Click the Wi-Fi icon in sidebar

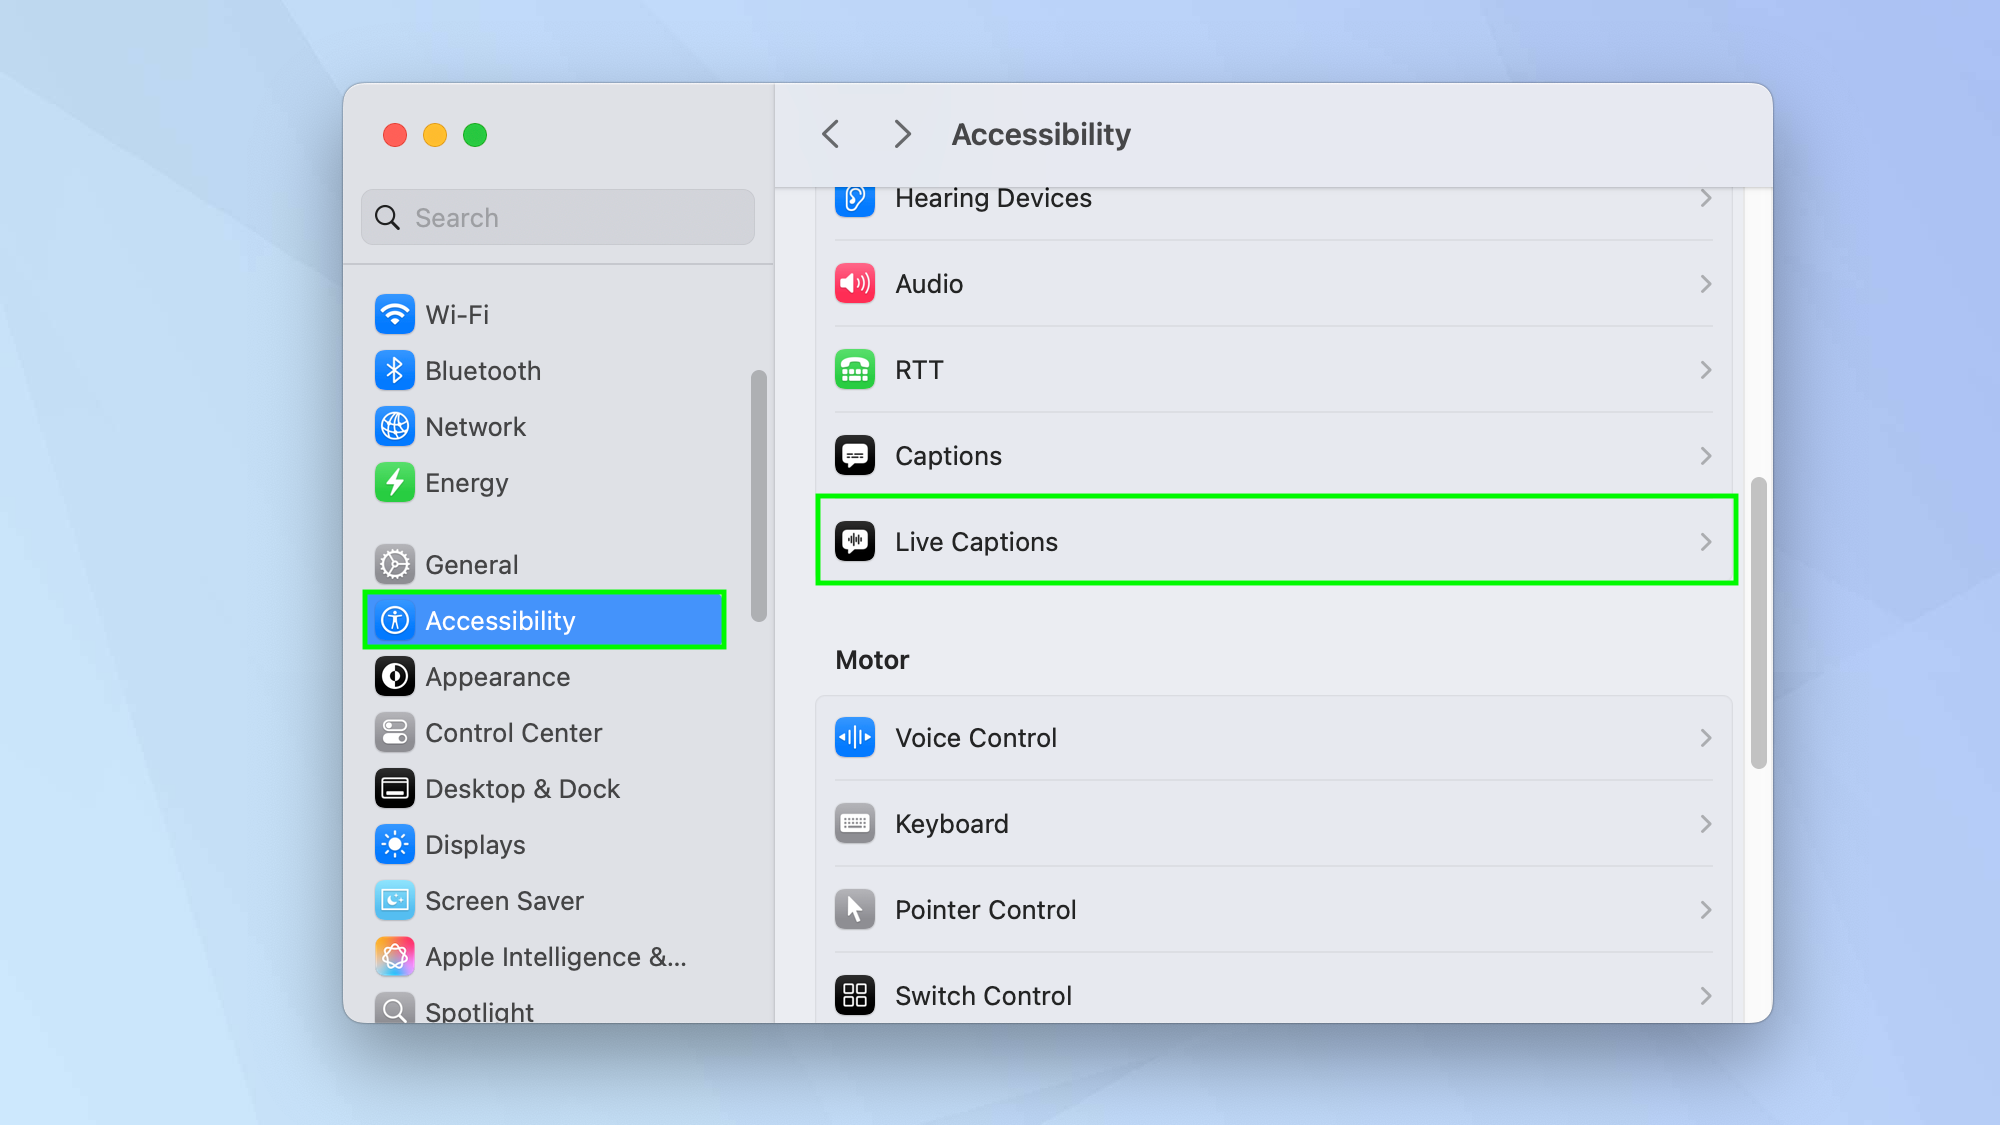[395, 315]
